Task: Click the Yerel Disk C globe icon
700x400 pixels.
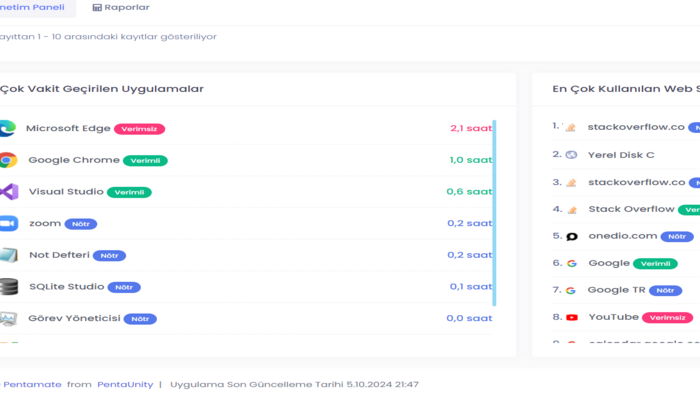Action: (571, 155)
